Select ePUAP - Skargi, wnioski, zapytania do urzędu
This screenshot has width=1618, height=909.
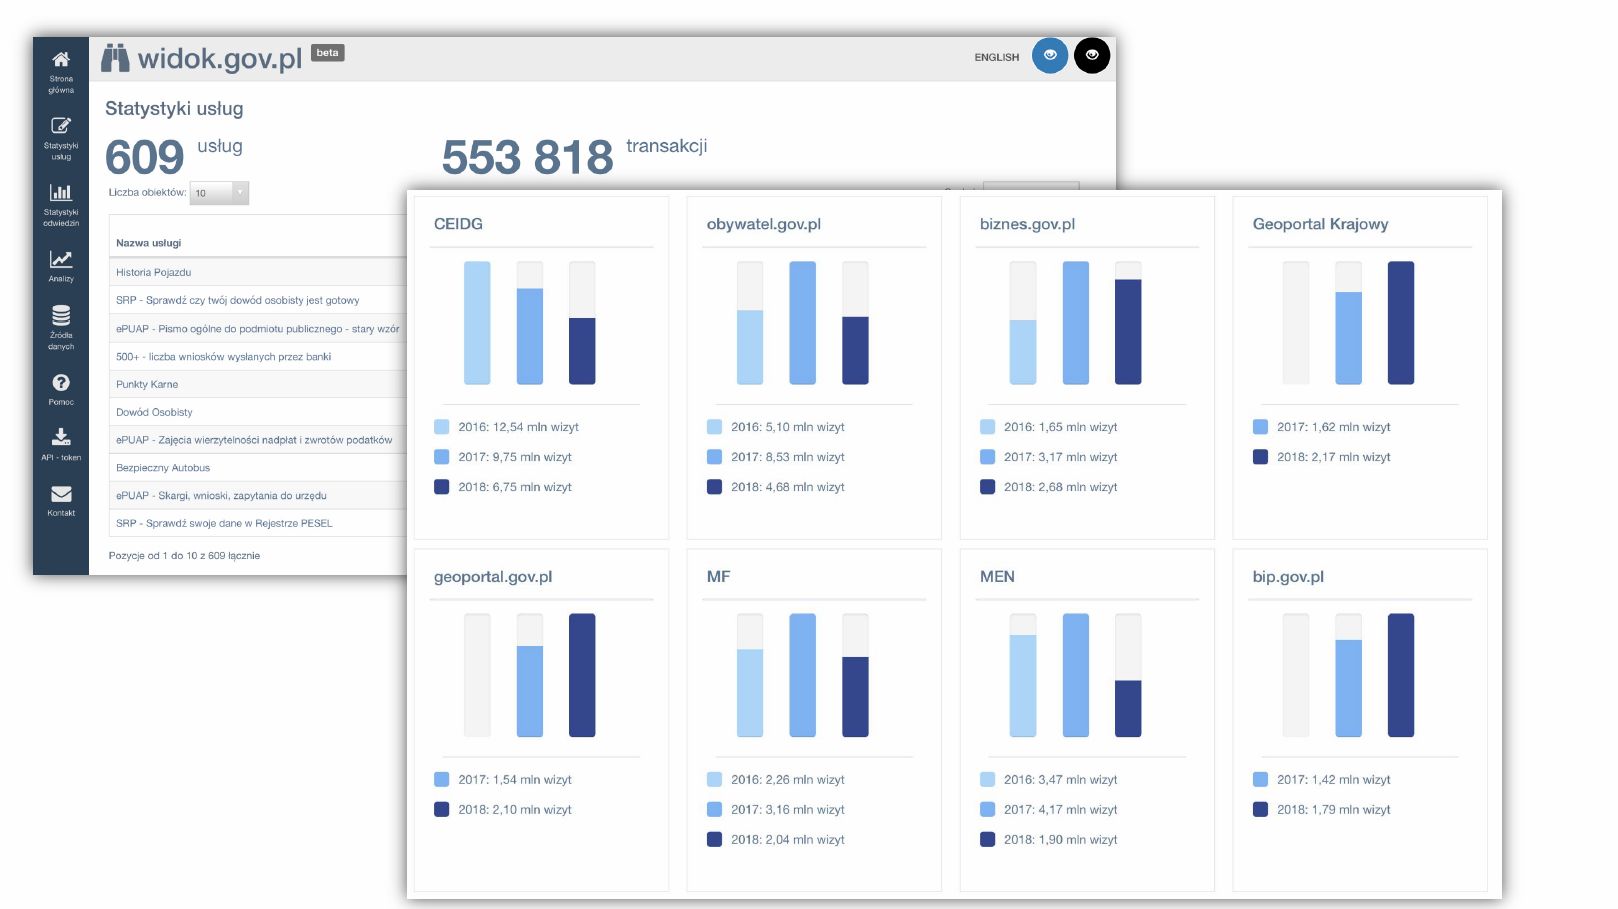[258, 495]
